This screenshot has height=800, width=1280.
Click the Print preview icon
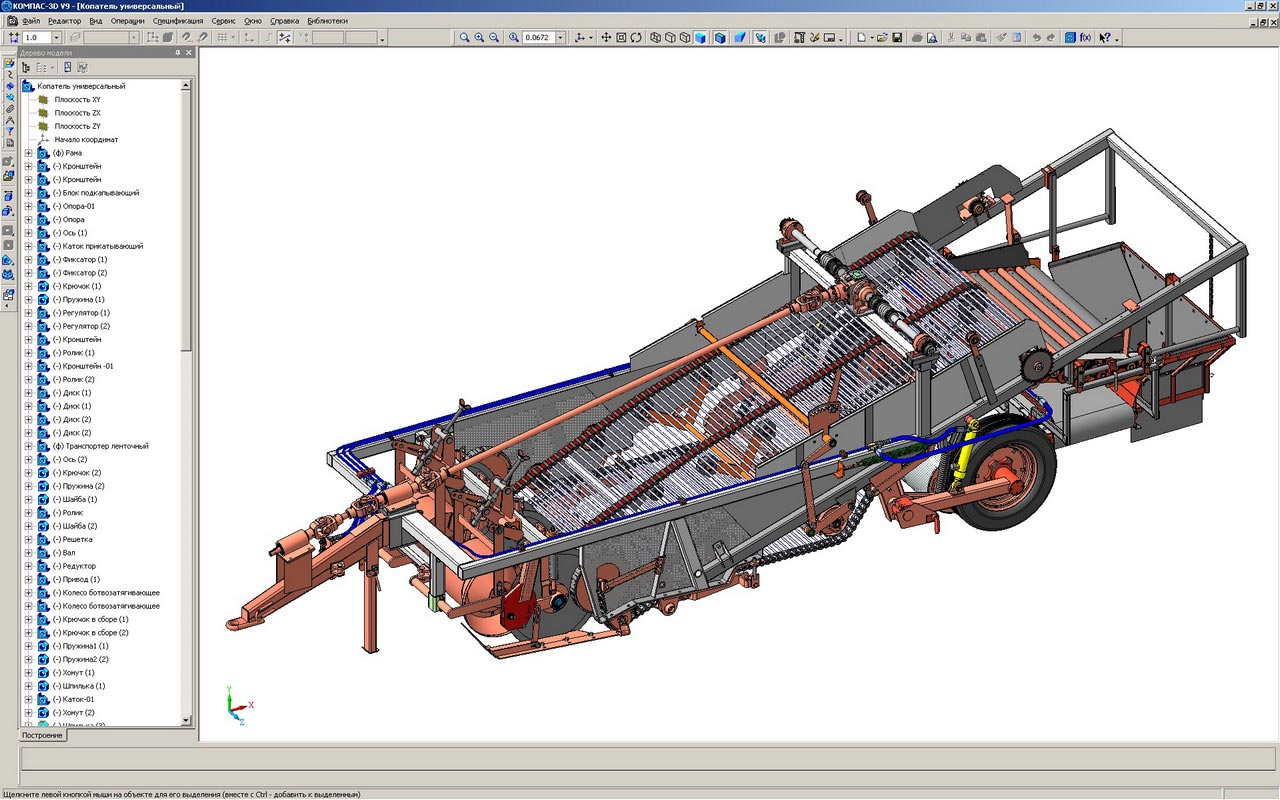click(x=932, y=38)
